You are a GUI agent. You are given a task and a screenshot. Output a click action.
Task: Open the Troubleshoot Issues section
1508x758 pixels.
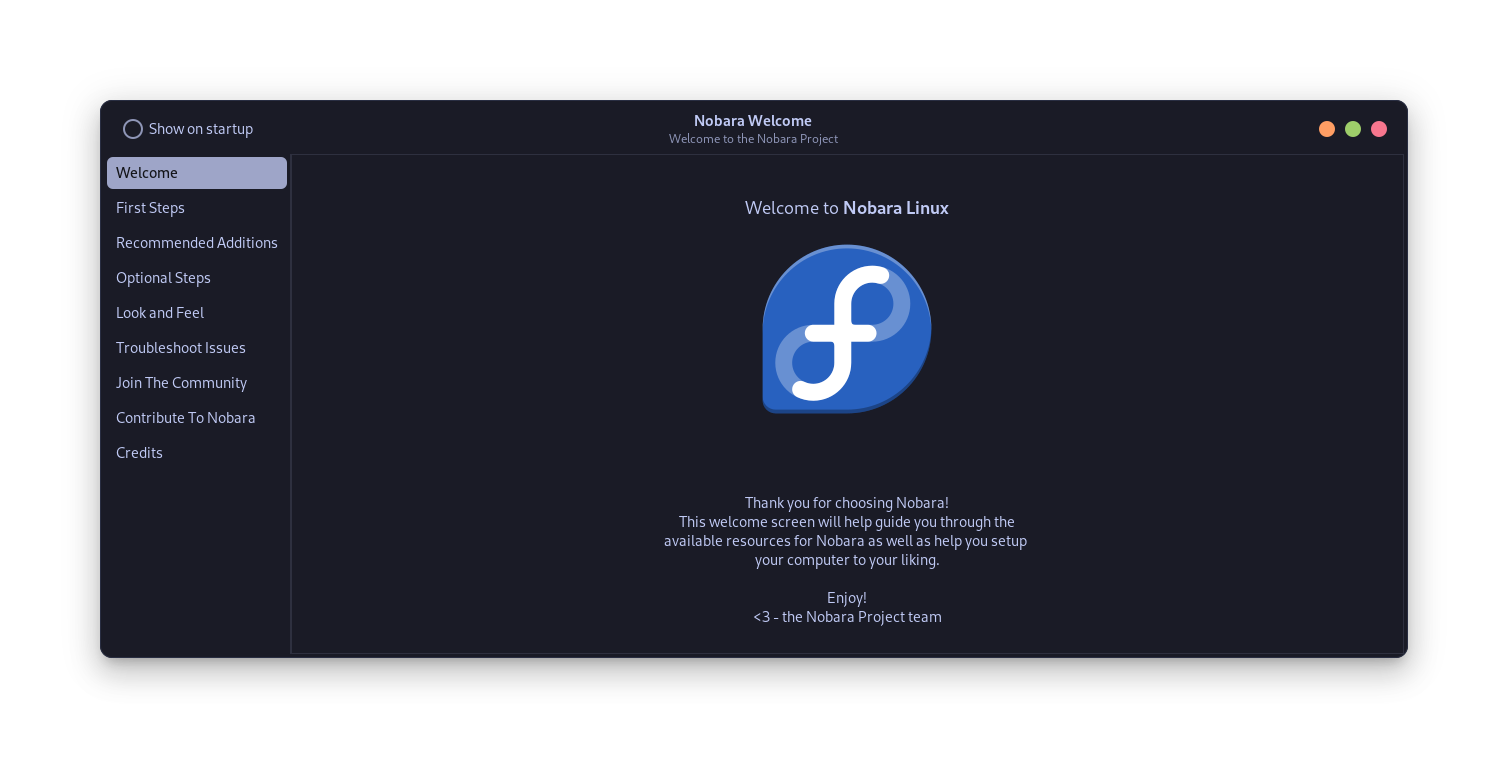click(x=181, y=347)
